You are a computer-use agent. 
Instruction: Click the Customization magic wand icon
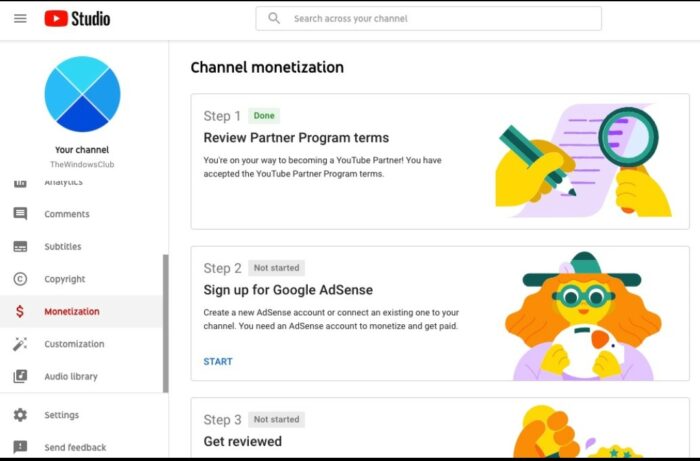click(x=20, y=344)
